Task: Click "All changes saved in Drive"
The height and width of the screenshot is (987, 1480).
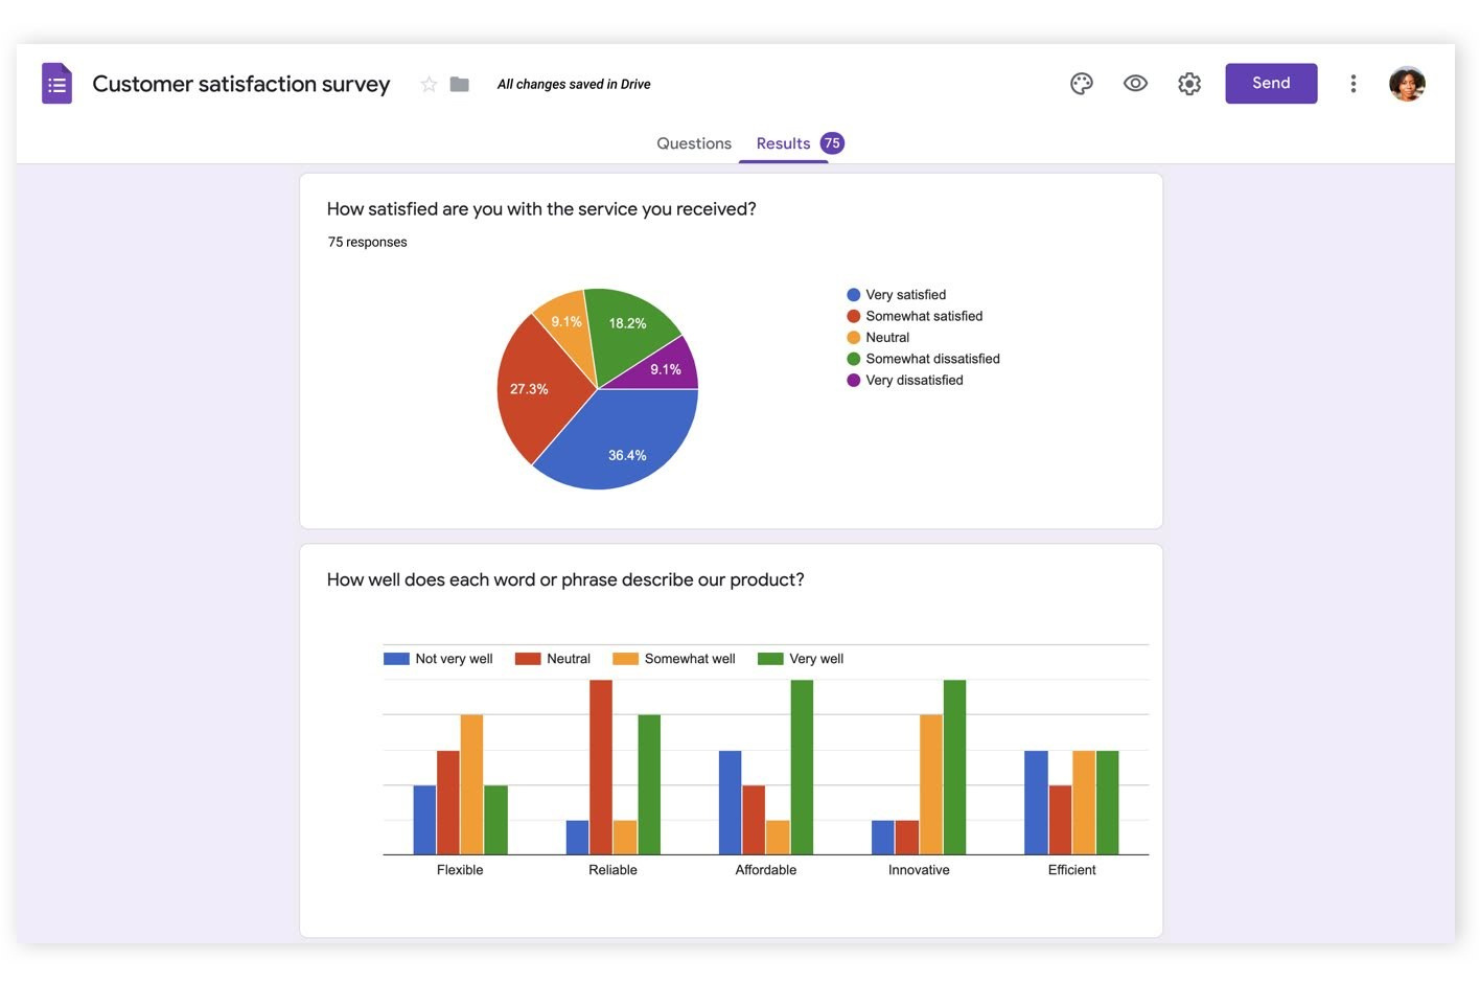Action: click(x=573, y=84)
